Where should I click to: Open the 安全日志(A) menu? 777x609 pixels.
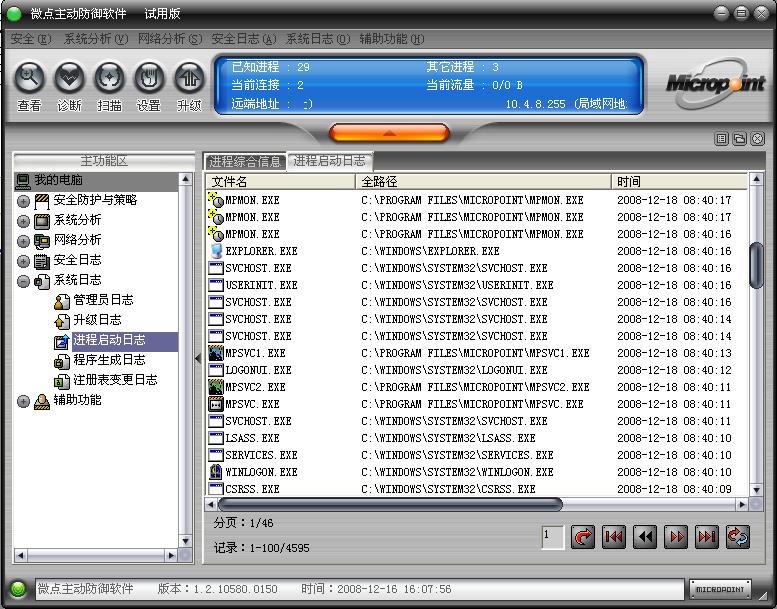click(x=244, y=39)
